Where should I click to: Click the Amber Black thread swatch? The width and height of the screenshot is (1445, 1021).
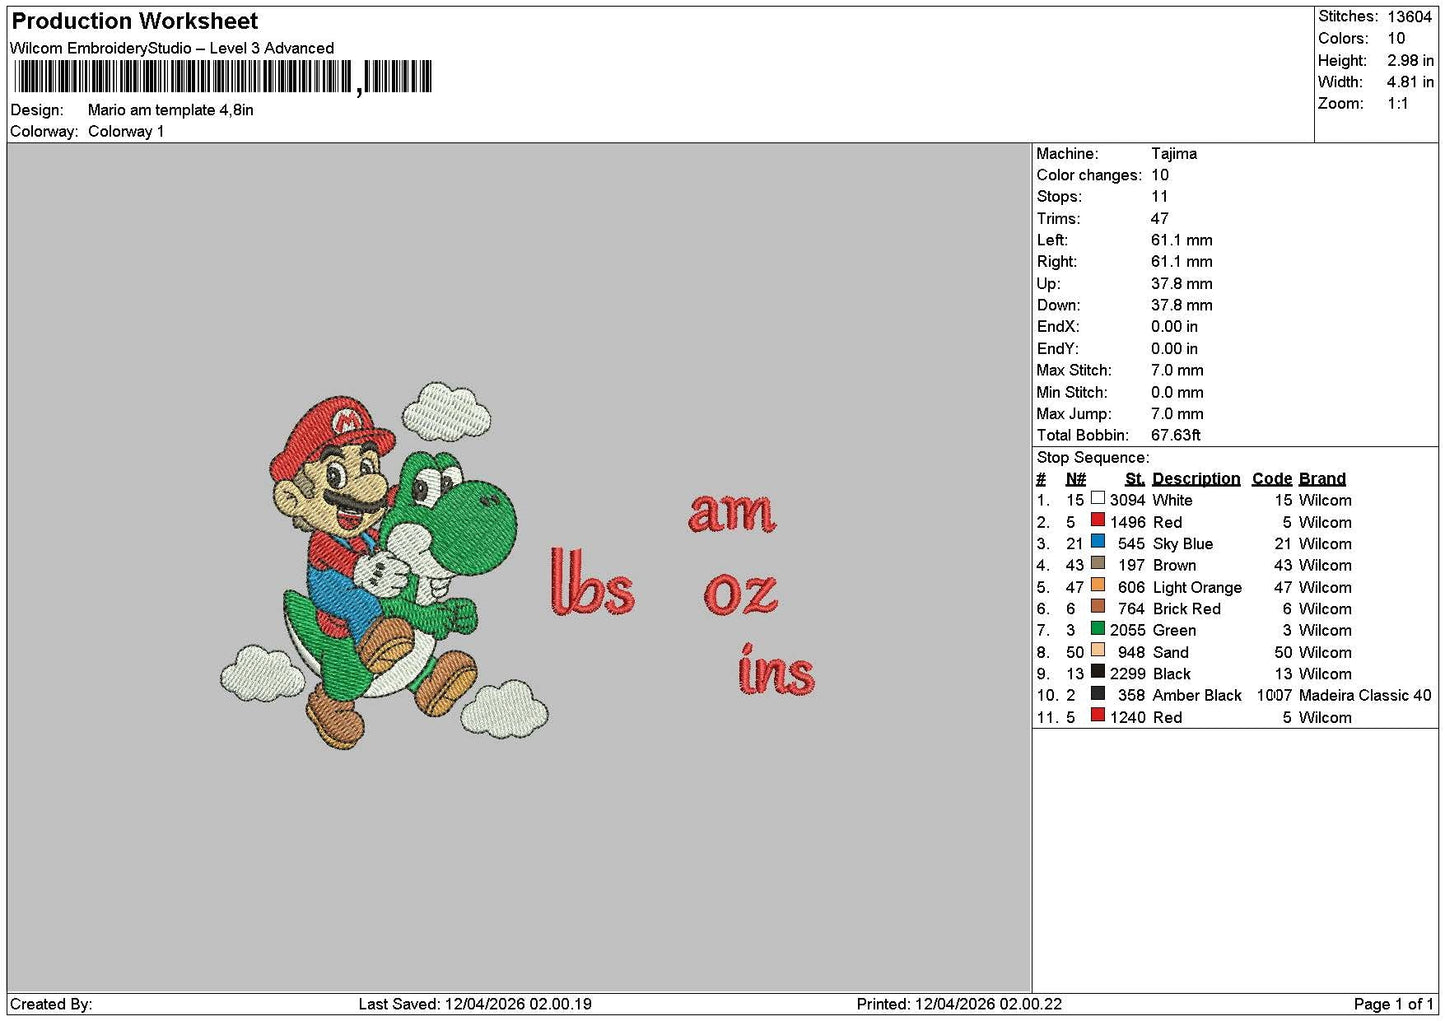tap(1098, 693)
